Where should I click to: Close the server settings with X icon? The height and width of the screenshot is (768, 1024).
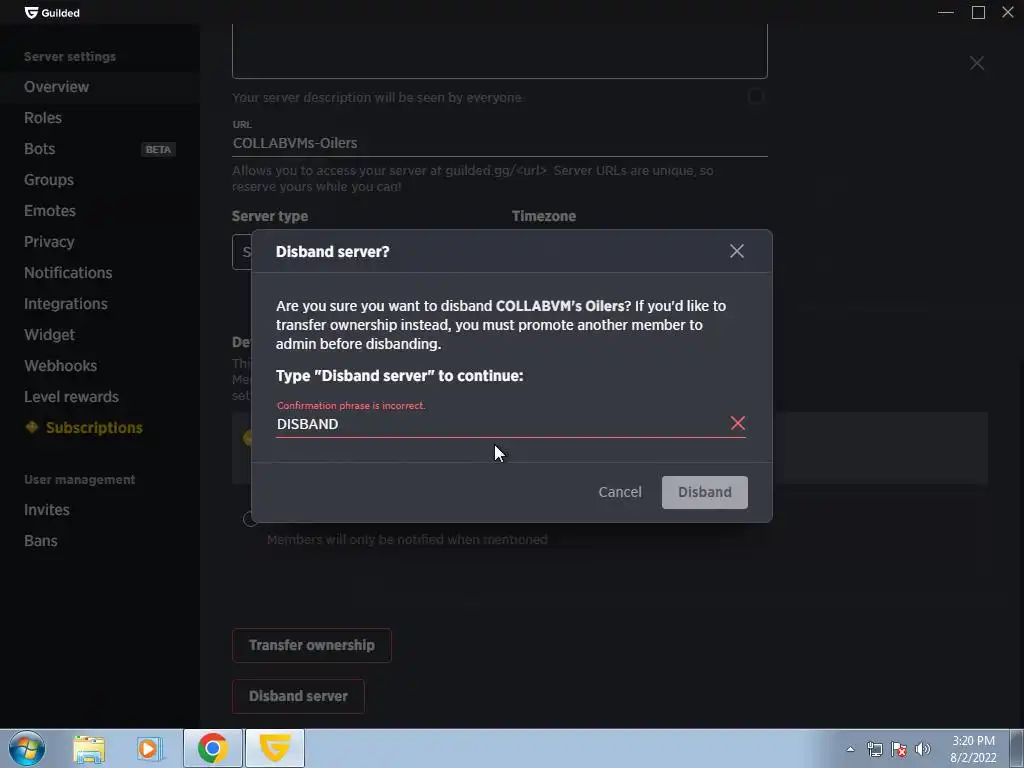(x=977, y=63)
